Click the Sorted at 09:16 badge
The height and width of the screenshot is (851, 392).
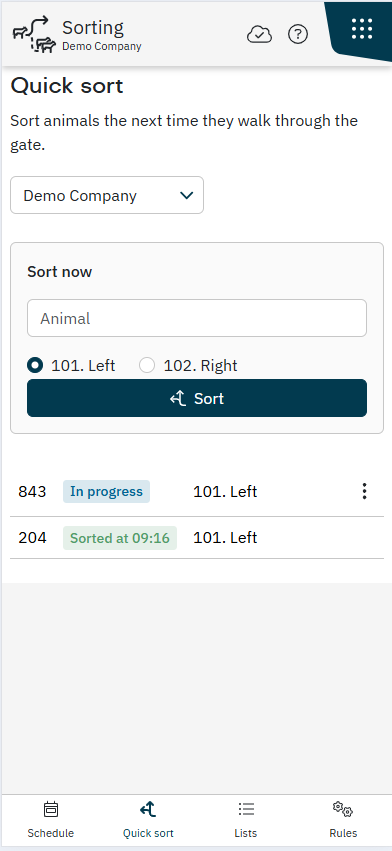pyautogui.click(x=120, y=538)
